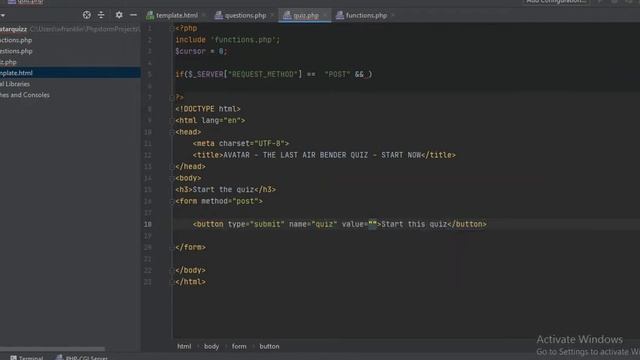Collapse the form tag fold marker
The height and width of the screenshot is (360, 640).
click(x=172, y=201)
